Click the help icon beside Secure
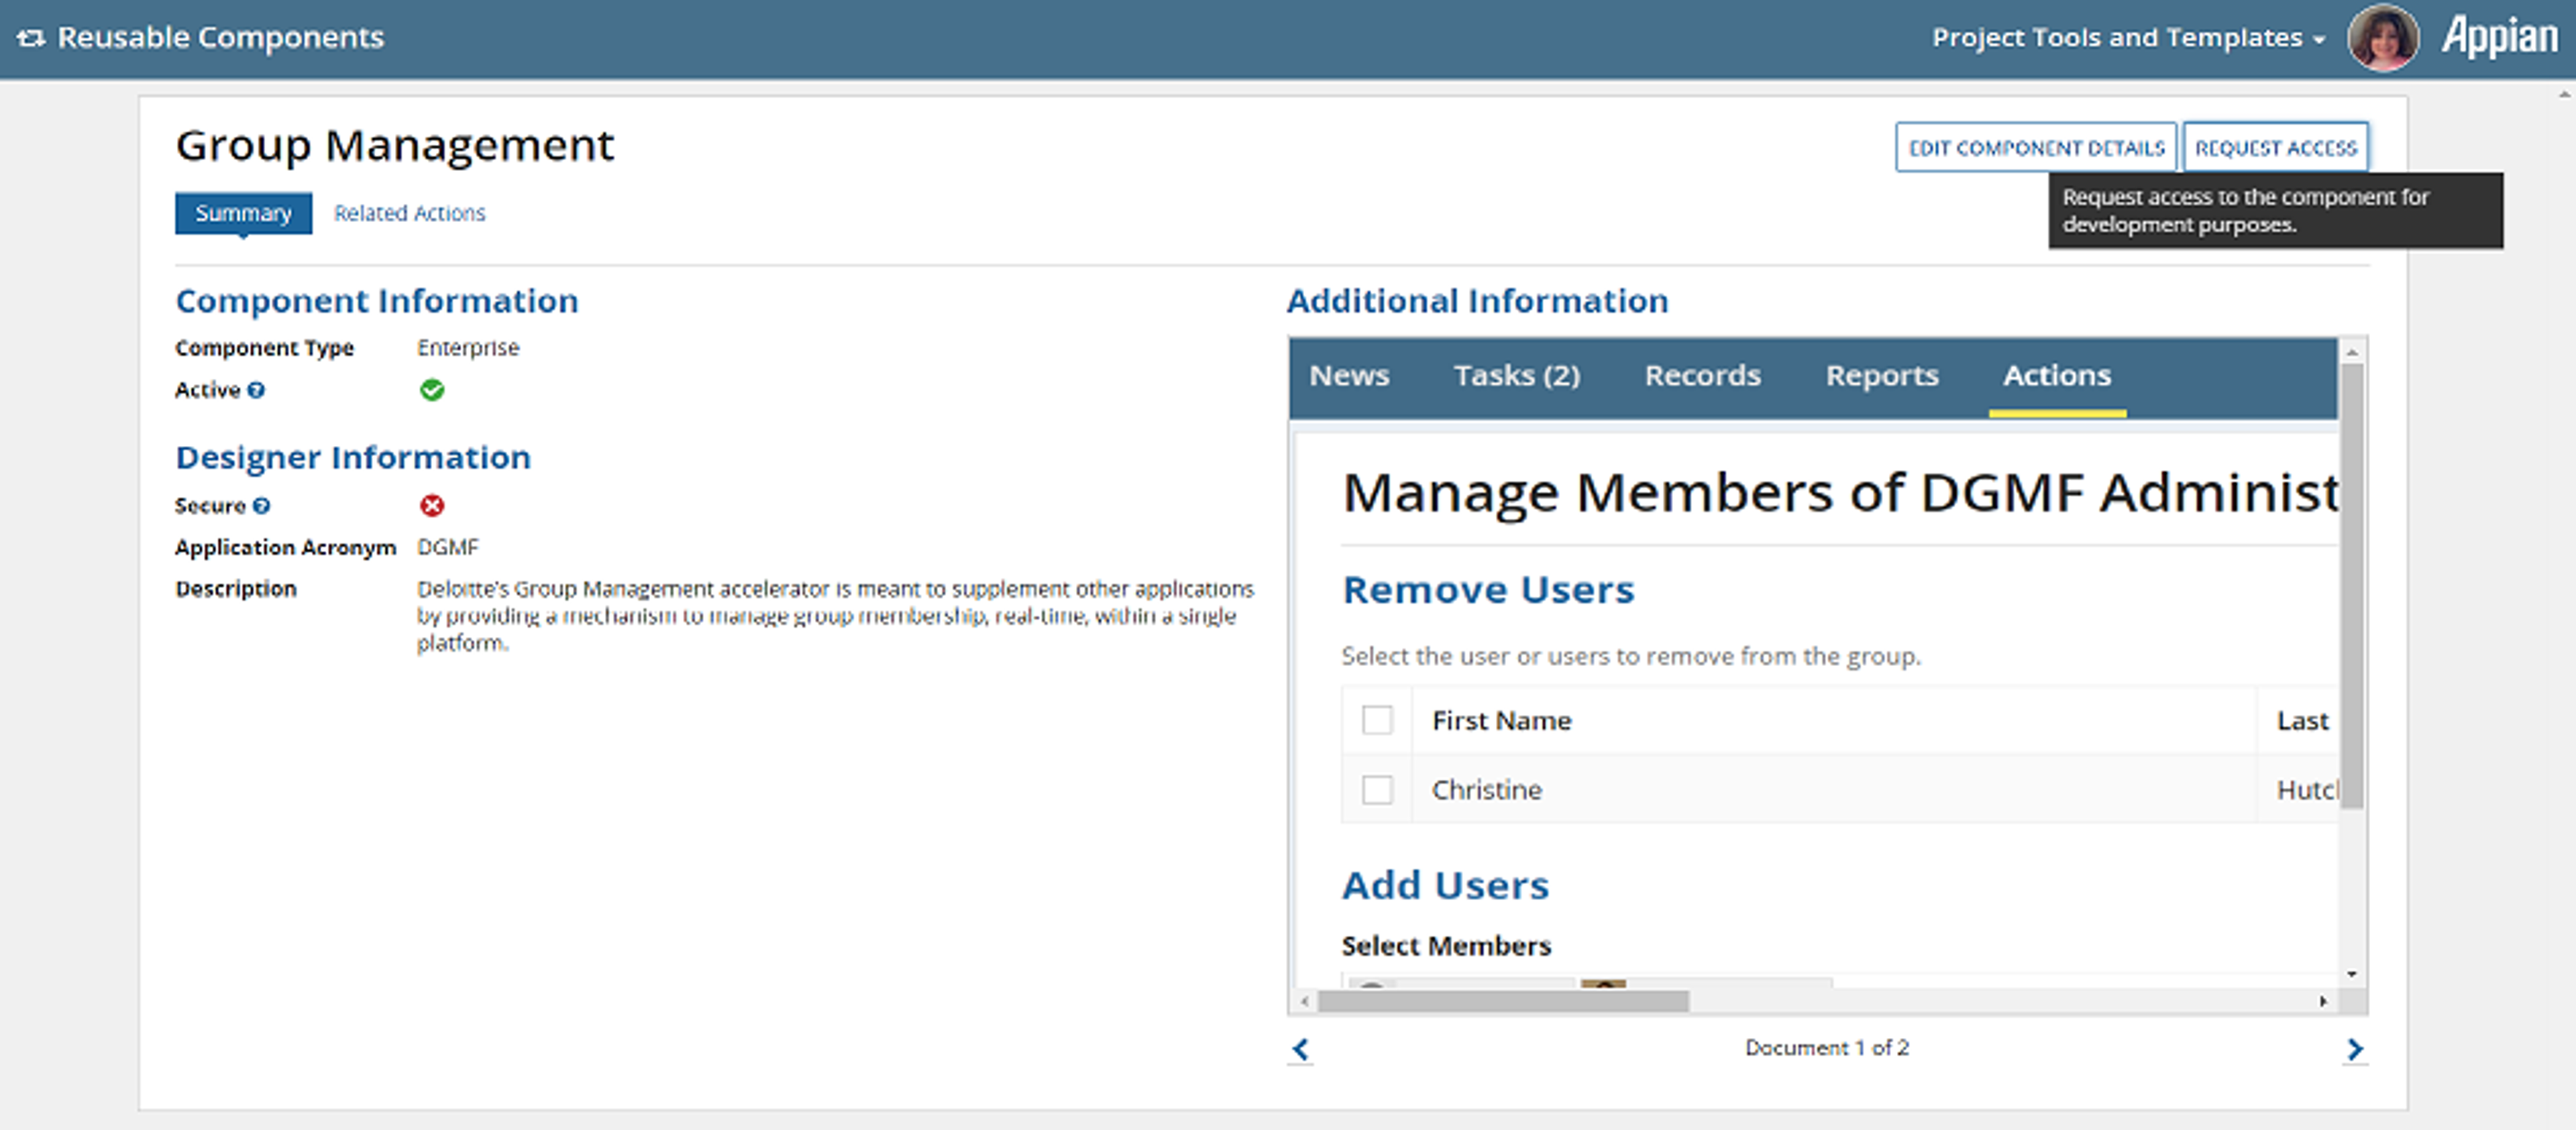This screenshot has height=1130, width=2576. click(261, 506)
